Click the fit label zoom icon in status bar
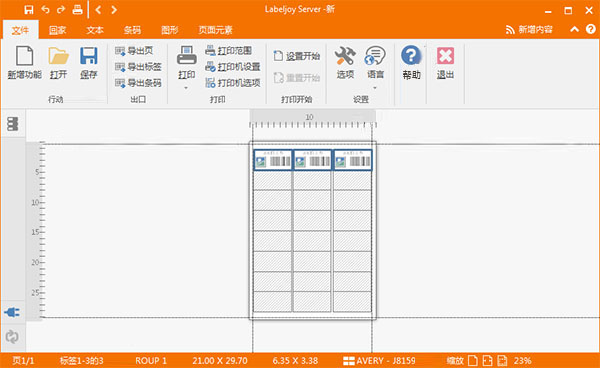 (502, 361)
